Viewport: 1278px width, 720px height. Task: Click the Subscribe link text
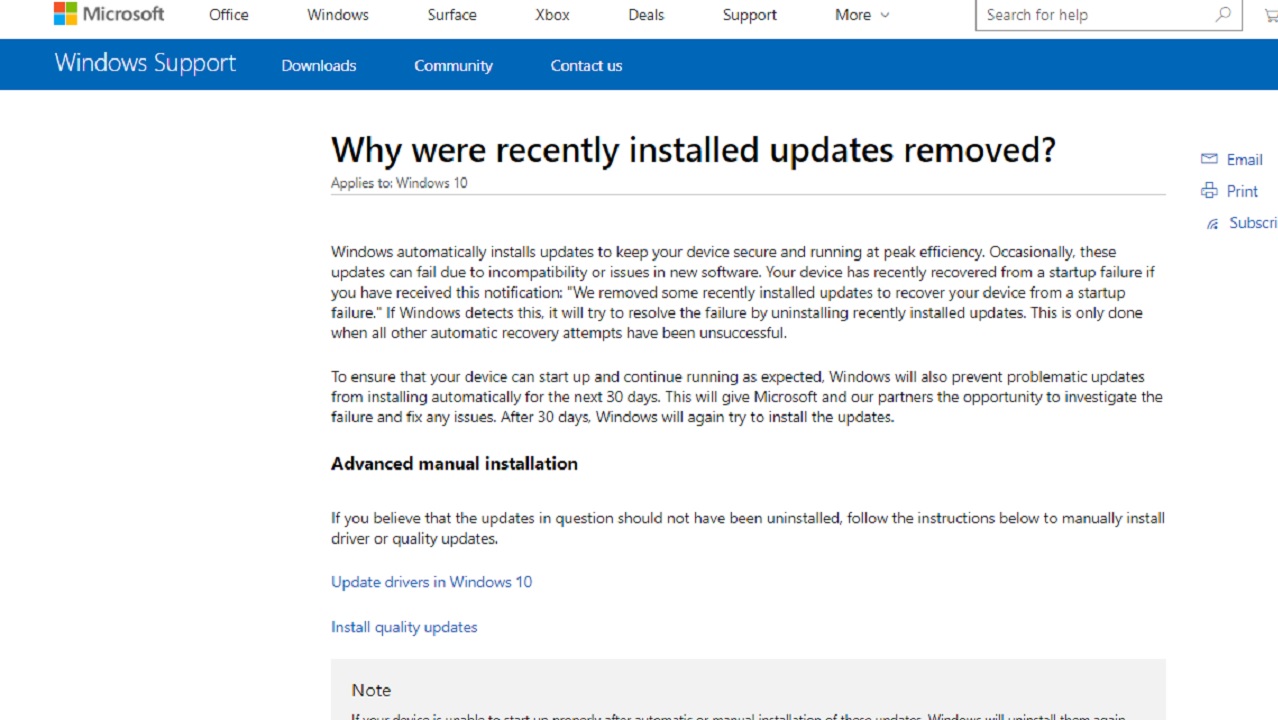[x=1253, y=223]
